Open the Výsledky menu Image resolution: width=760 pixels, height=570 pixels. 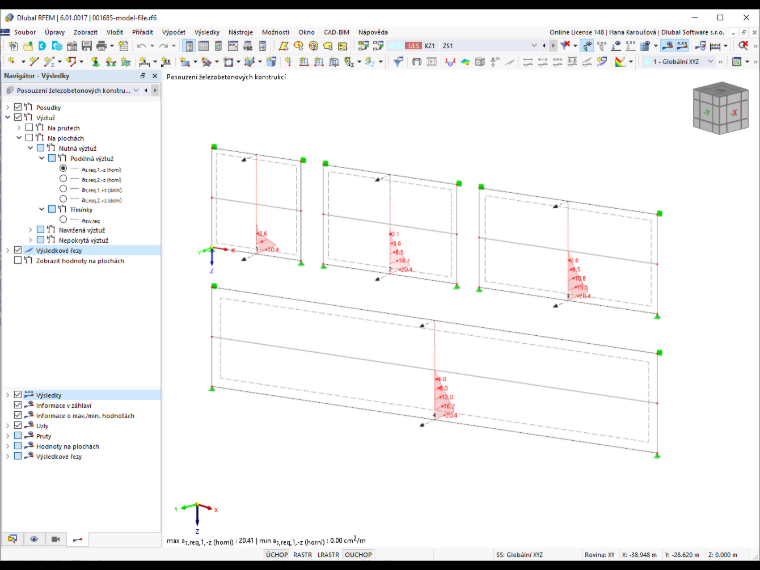click(x=207, y=32)
